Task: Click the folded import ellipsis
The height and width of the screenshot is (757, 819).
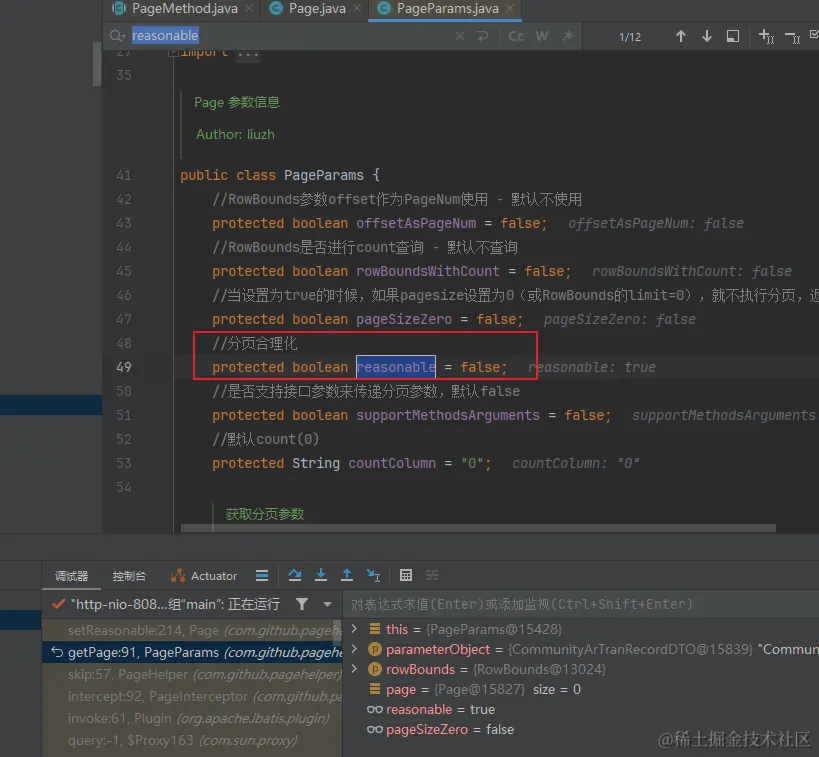Action: [x=247, y=54]
